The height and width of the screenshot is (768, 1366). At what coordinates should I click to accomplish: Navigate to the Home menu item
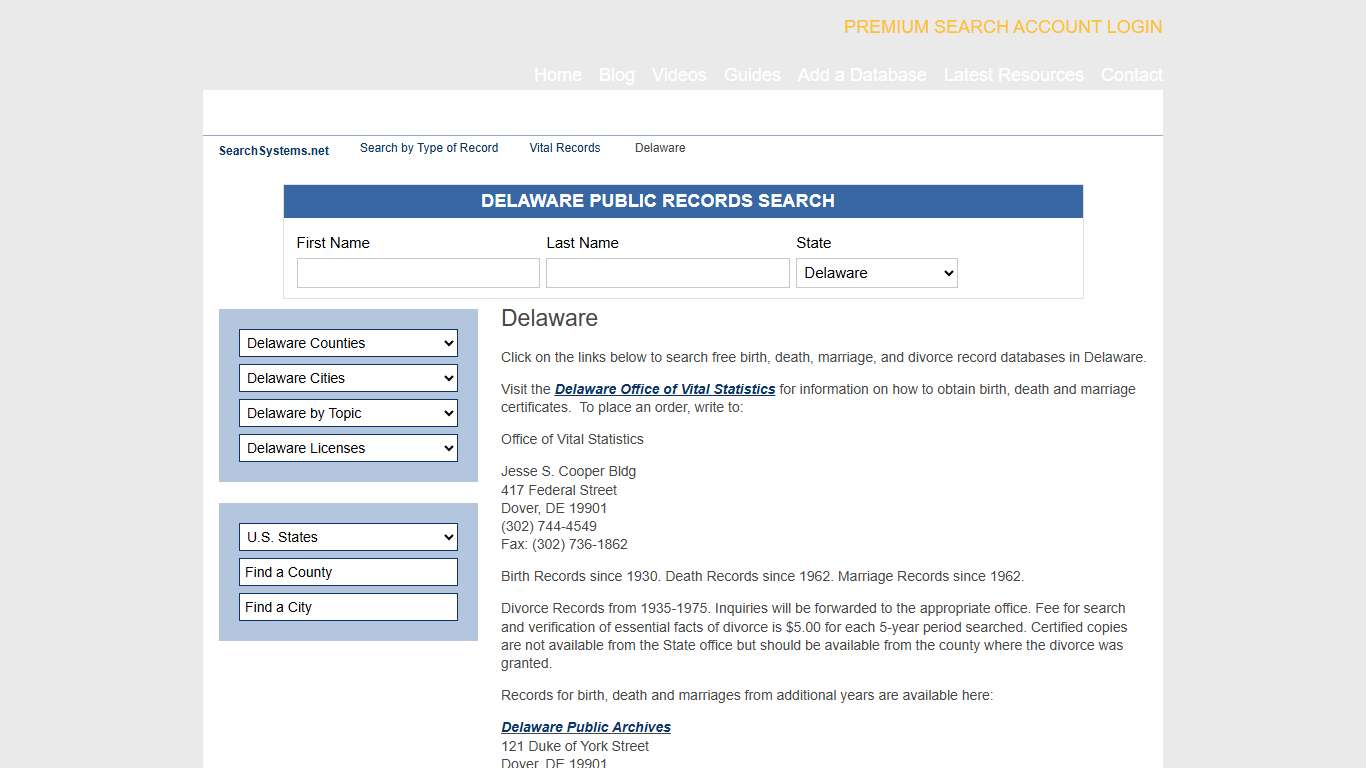(557, 75)
